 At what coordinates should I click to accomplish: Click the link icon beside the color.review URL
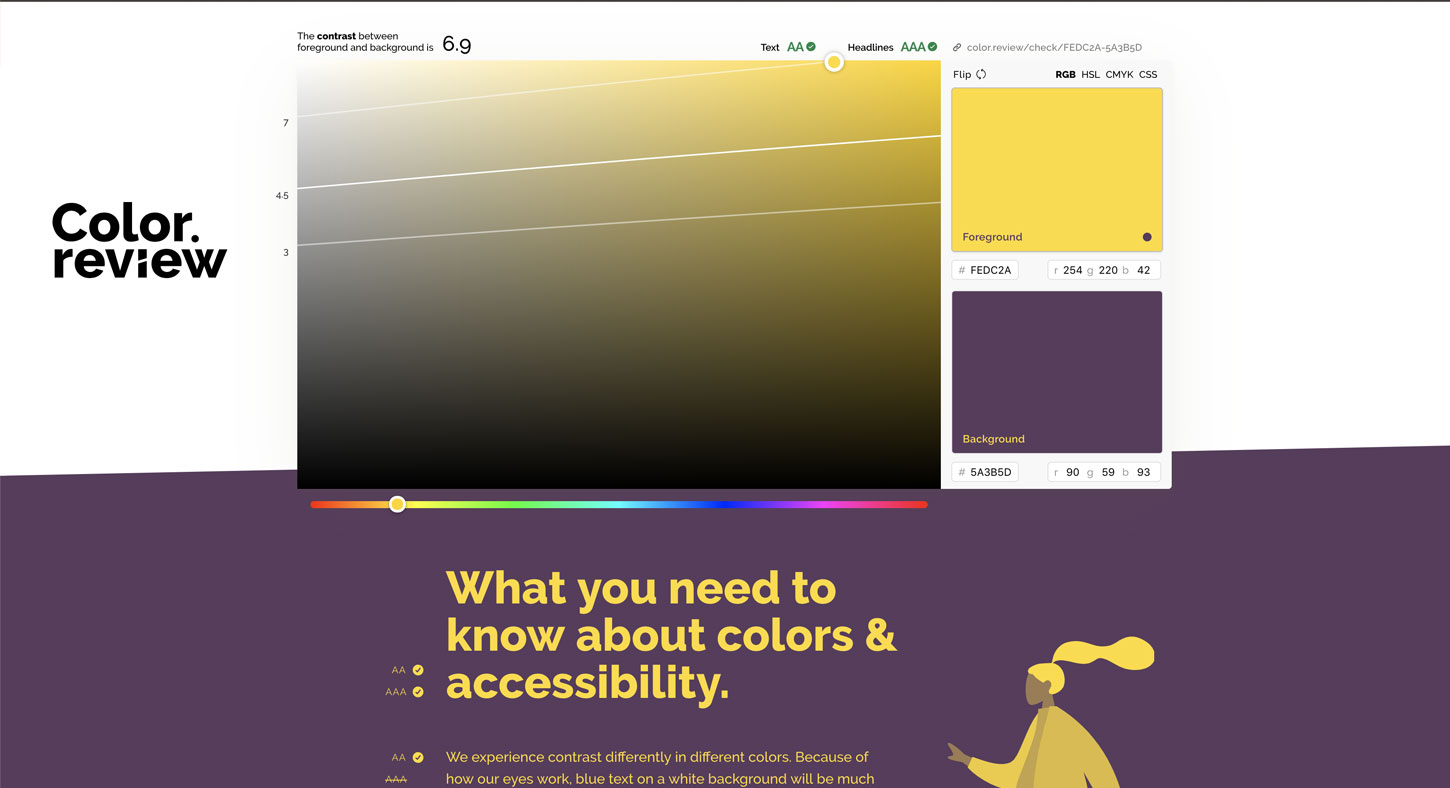click(x=957, y=47)
